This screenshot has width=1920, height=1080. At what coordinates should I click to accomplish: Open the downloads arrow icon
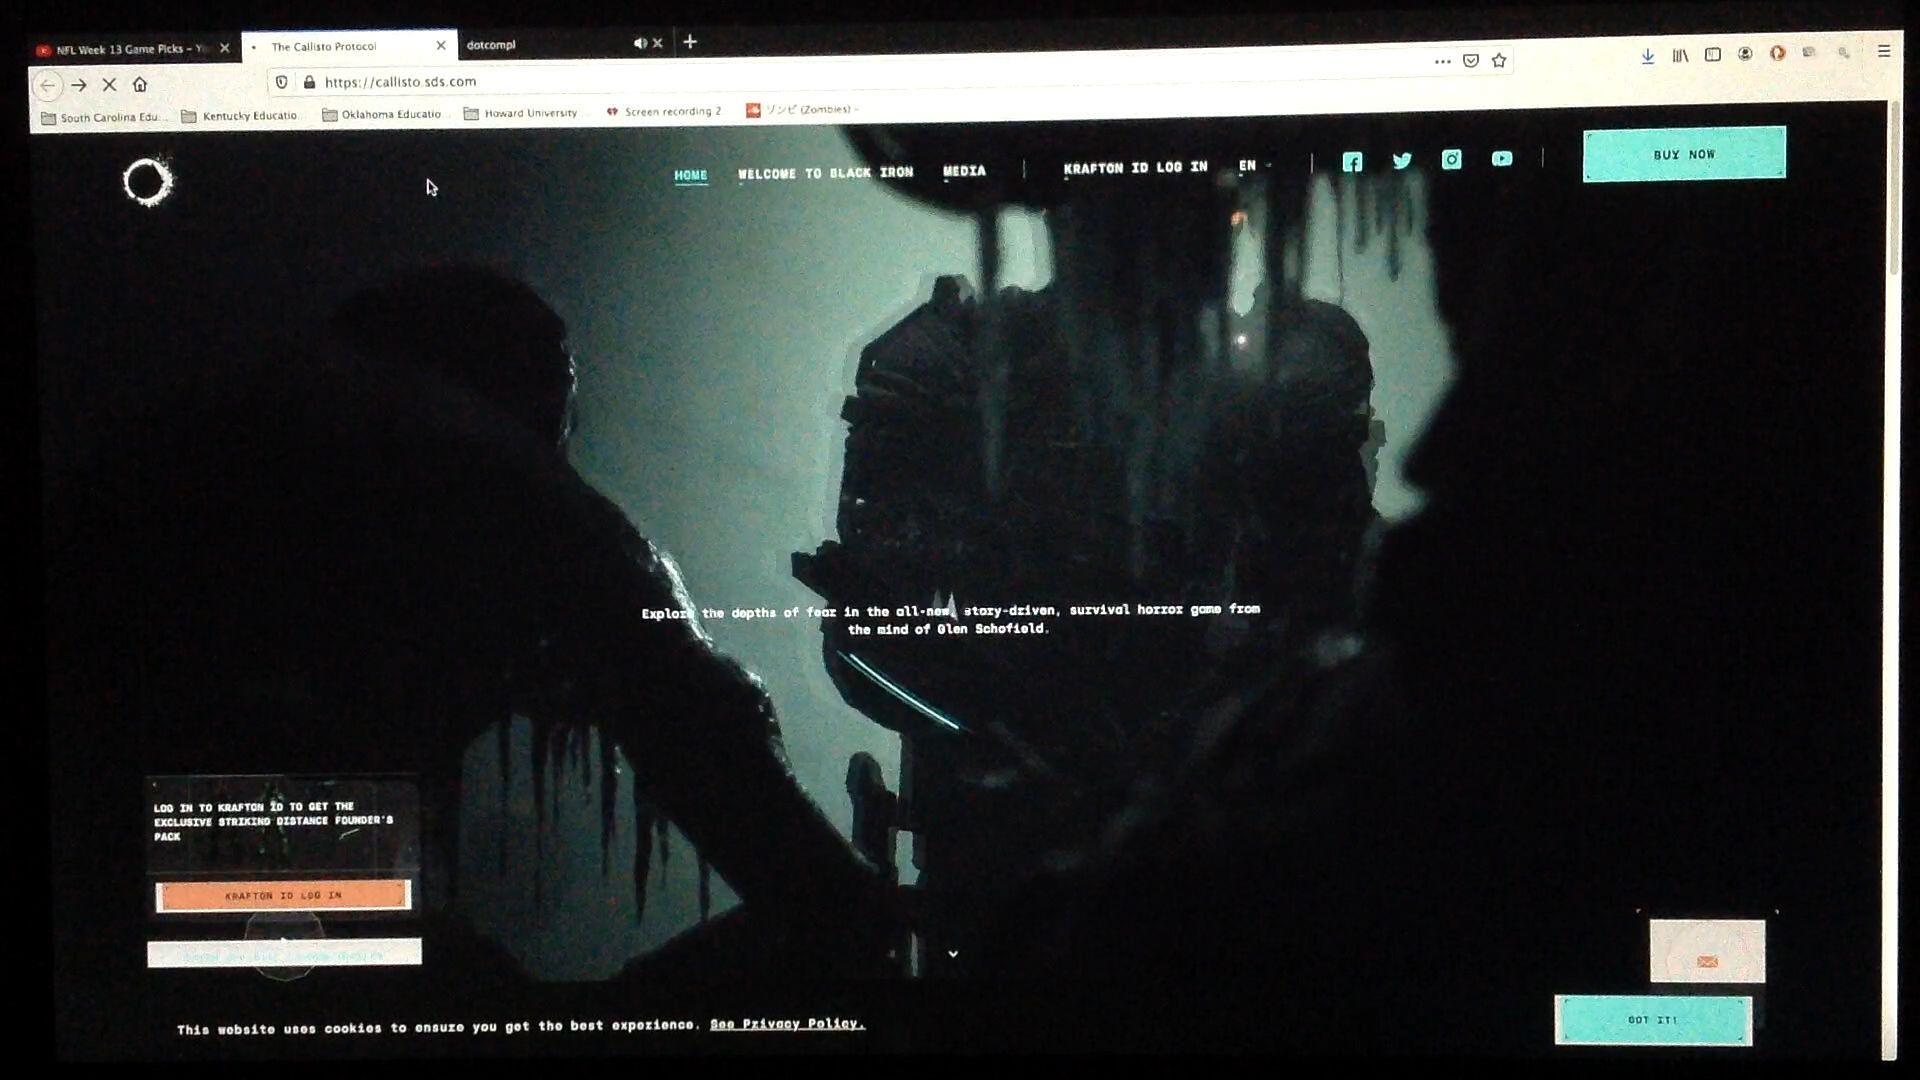pos(1648,57)
